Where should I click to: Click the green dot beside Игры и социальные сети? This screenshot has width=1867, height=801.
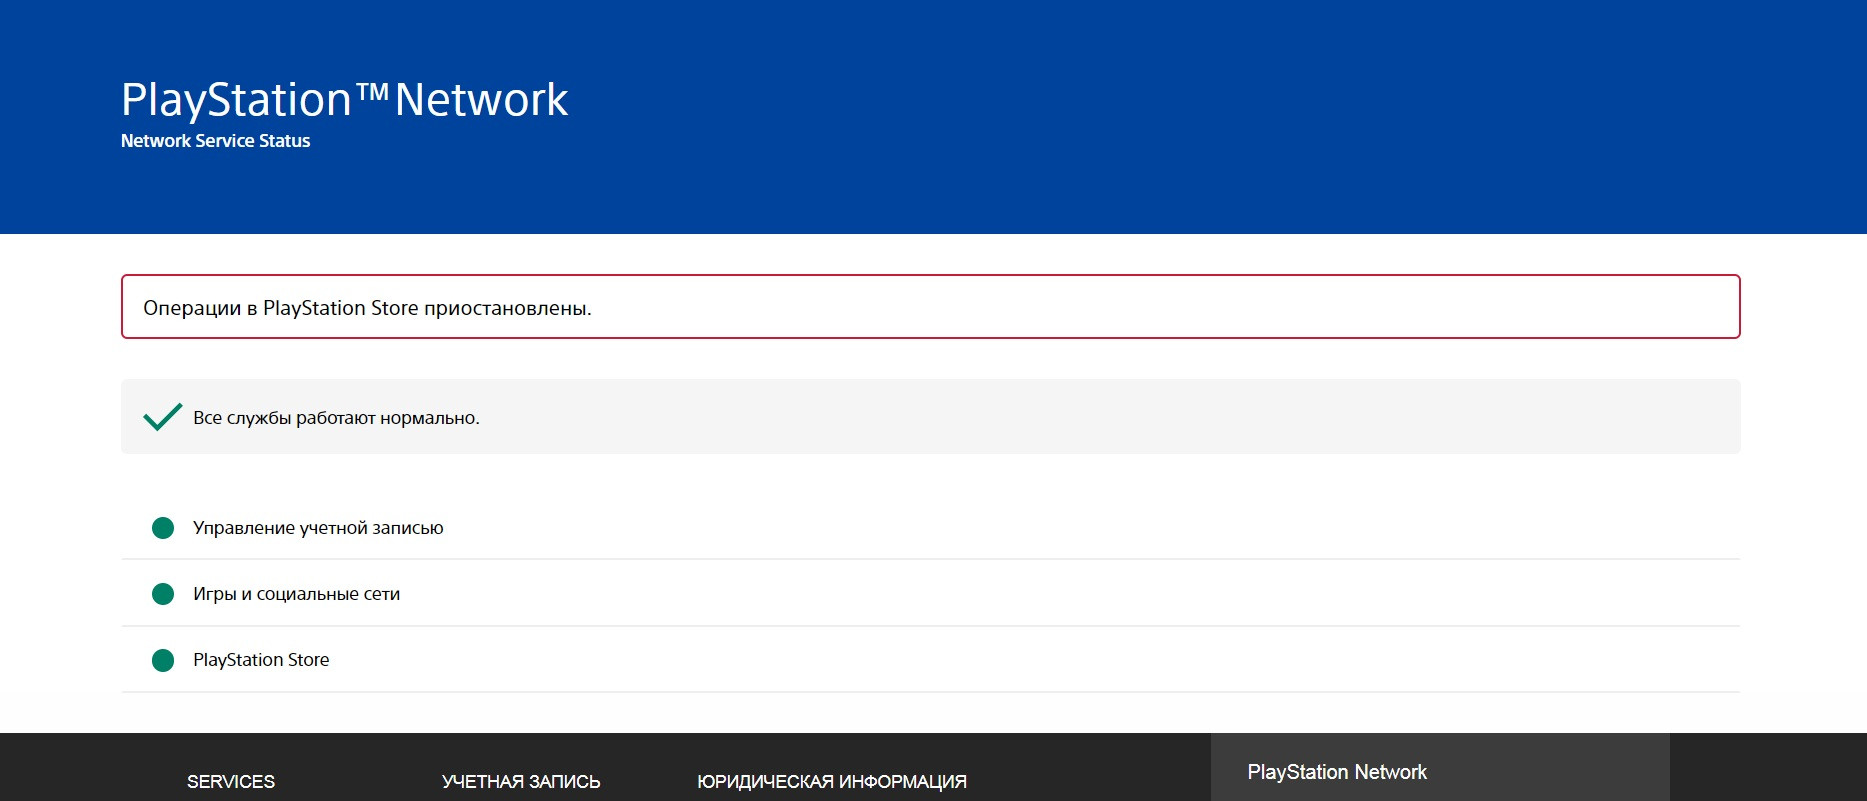pos(163,594)
